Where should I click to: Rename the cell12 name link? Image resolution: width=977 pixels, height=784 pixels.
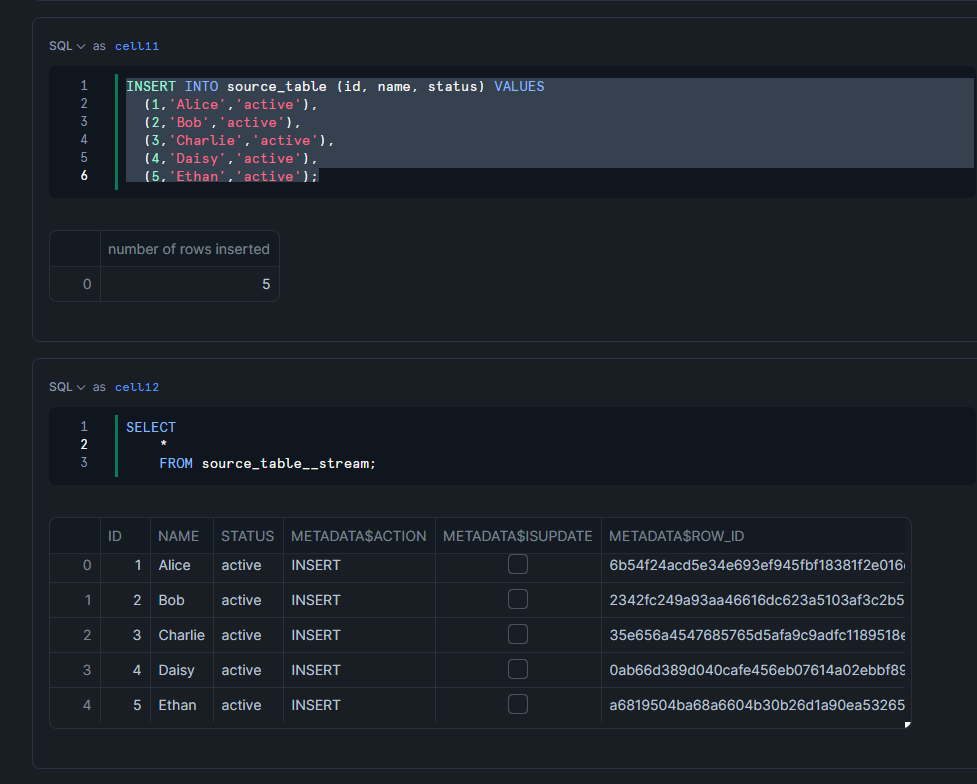coord(136,387)
